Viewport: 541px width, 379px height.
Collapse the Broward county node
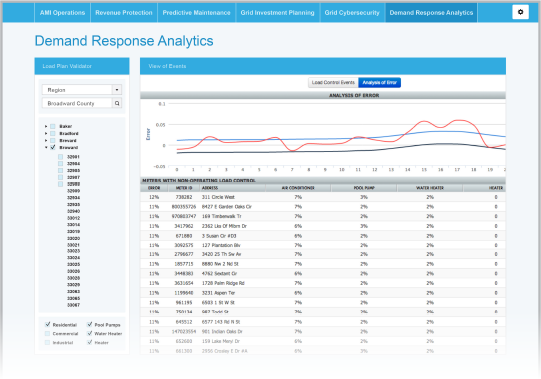point(46,147)
